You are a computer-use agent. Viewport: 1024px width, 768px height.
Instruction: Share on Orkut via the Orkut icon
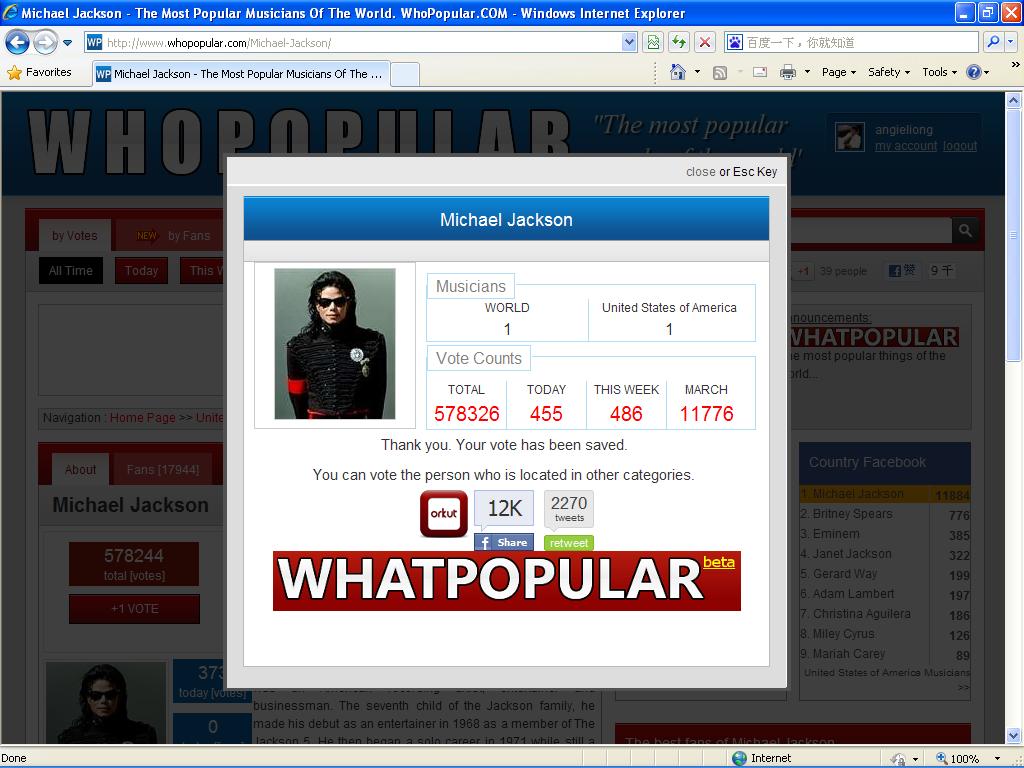point(443,514)
